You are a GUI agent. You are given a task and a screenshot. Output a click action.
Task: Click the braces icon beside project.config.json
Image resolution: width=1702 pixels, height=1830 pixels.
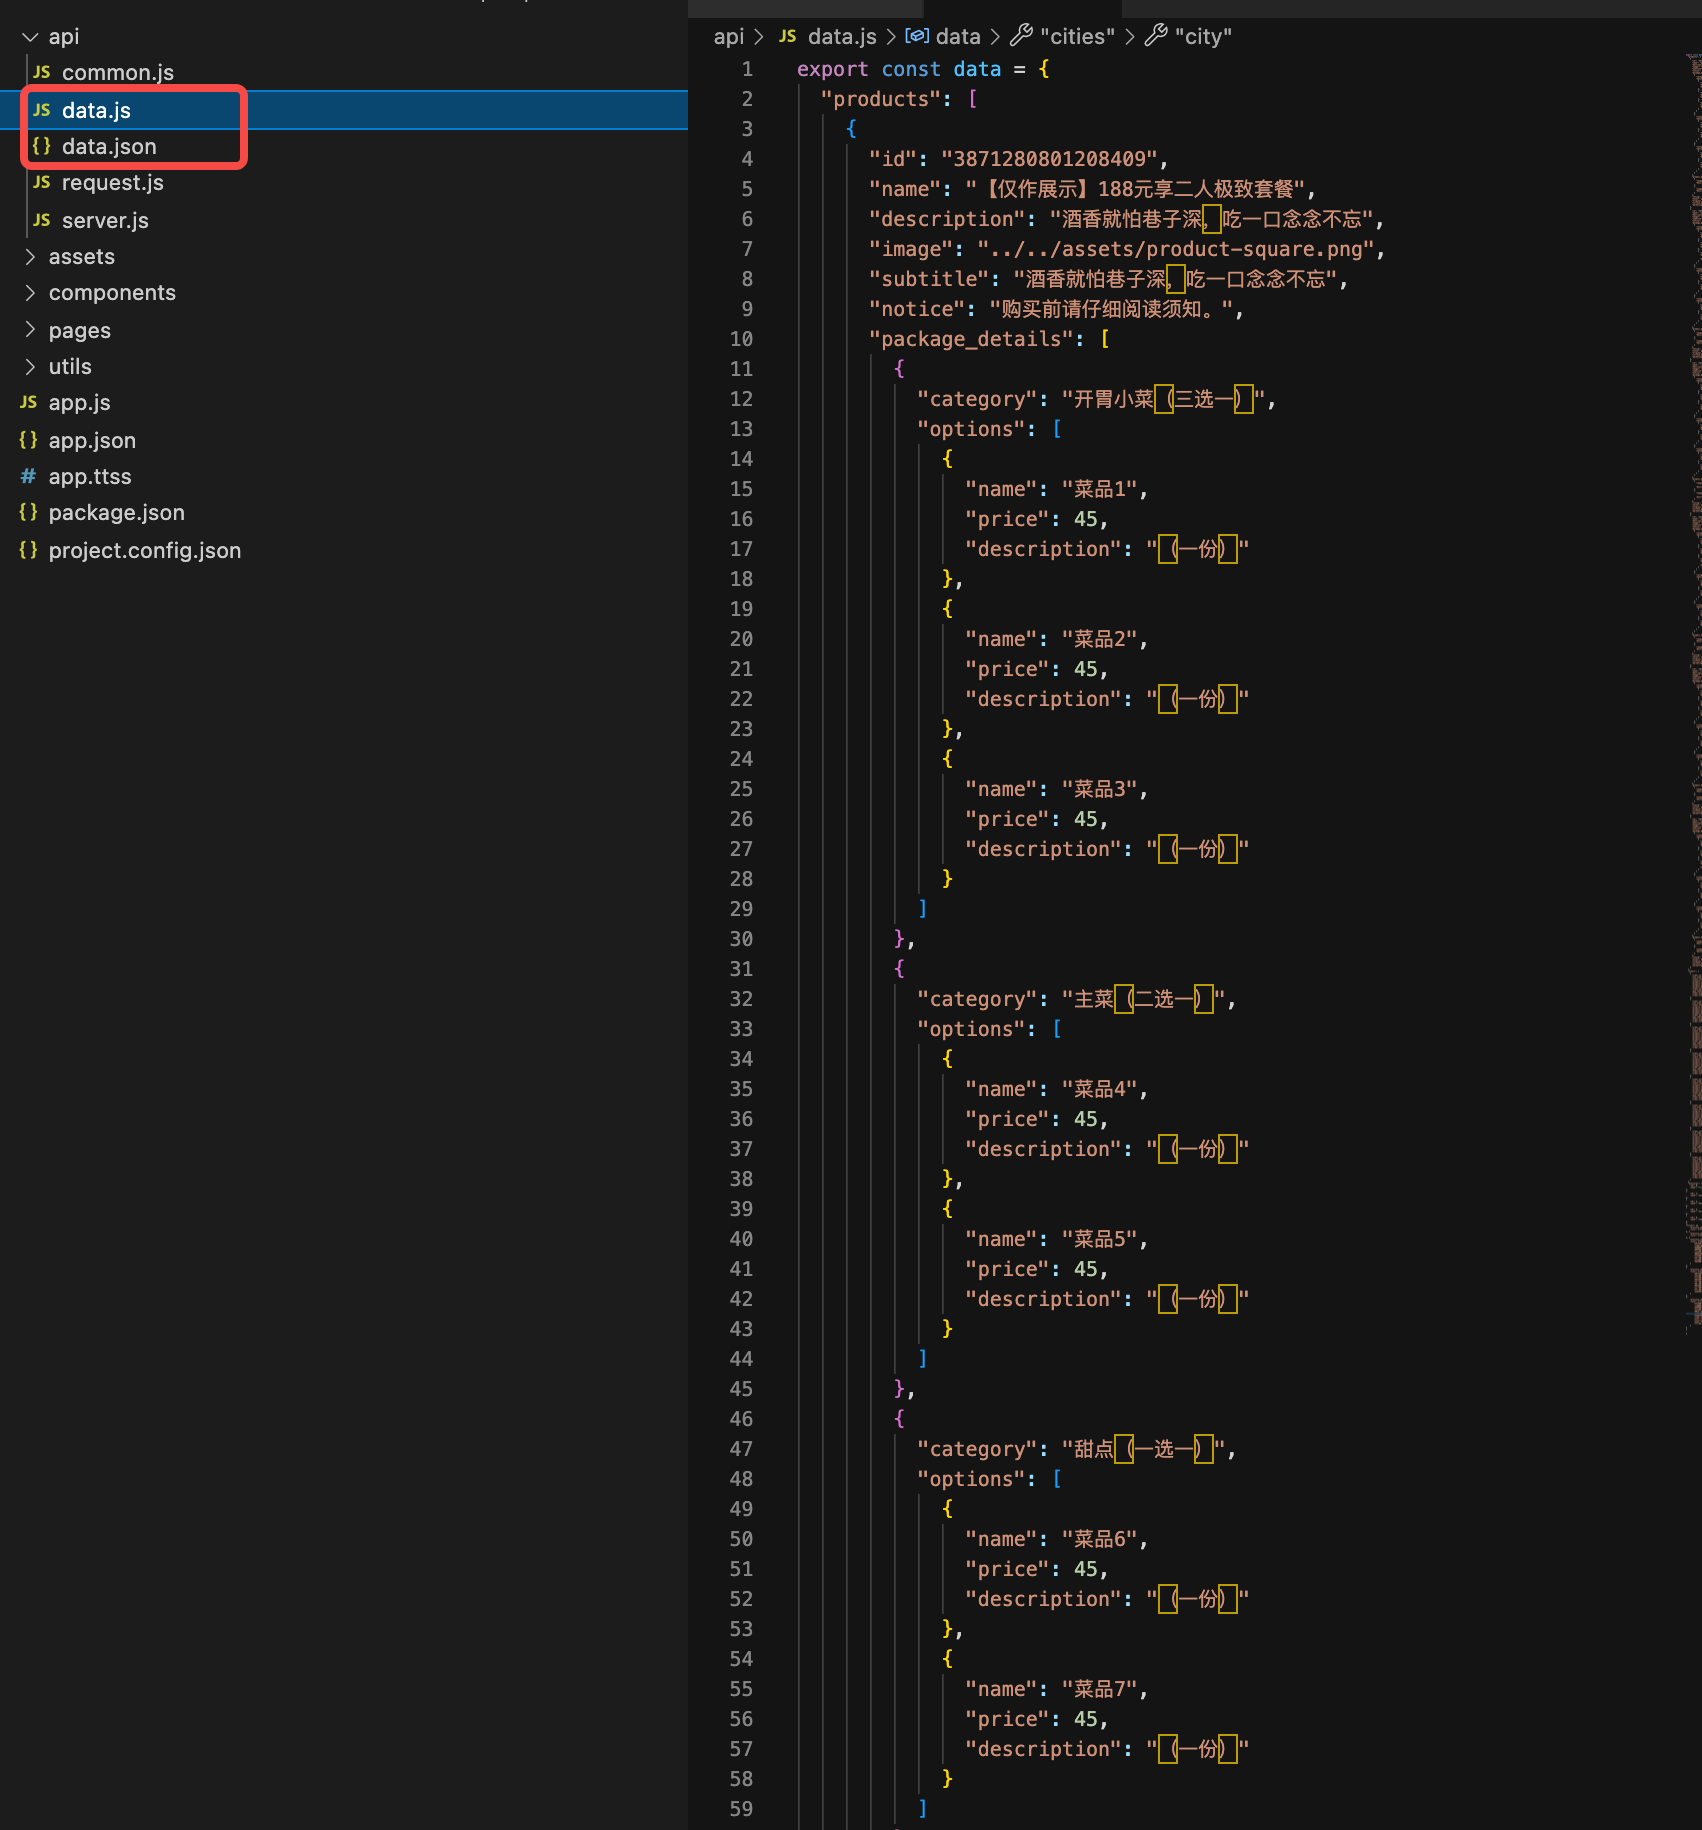[28, 550]
